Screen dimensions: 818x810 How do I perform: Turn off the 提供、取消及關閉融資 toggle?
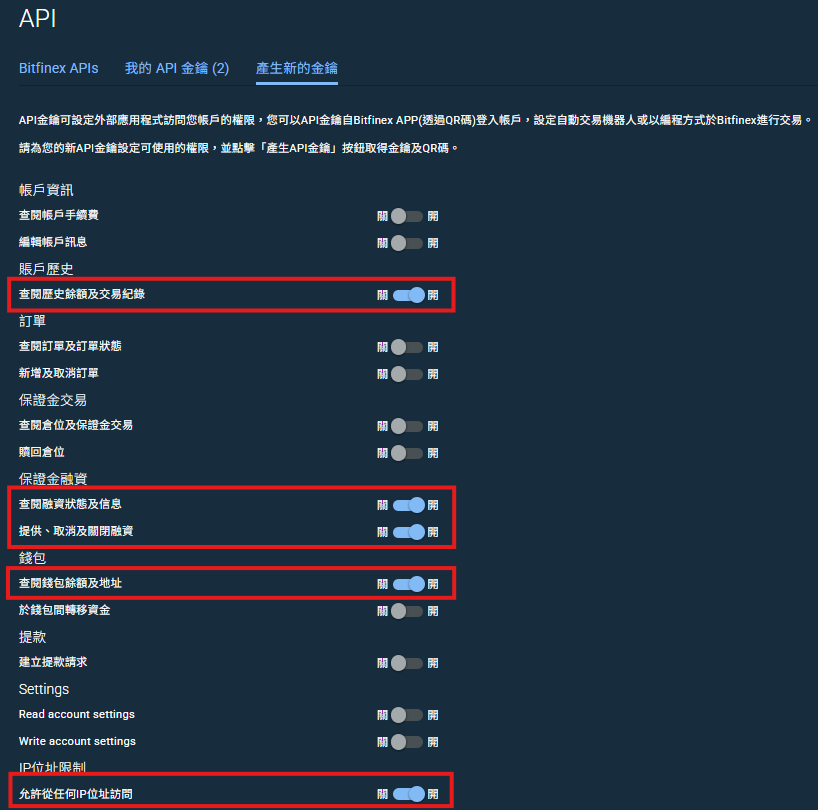(408, 532)
